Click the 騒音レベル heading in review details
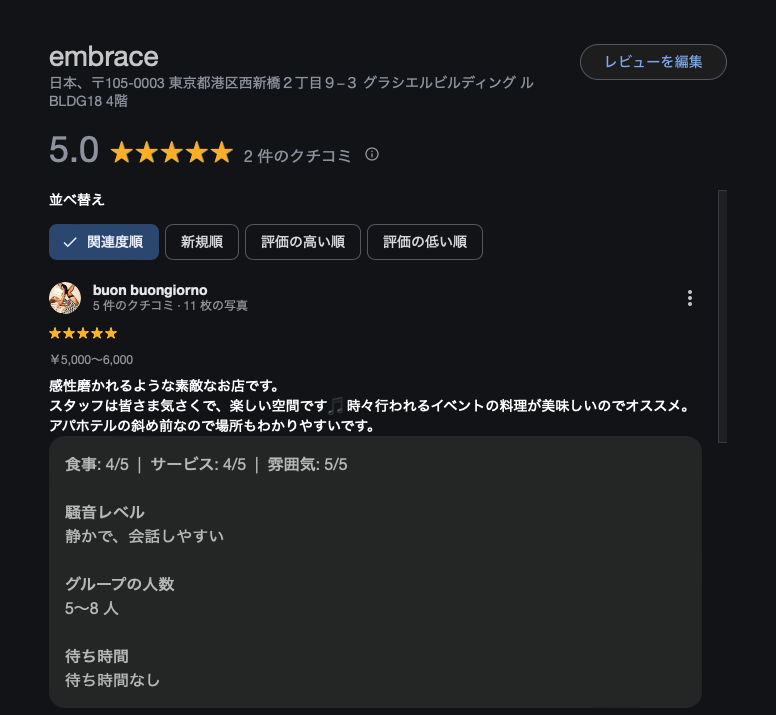Viewport: 776px width, 715px height. click(105, 512)
